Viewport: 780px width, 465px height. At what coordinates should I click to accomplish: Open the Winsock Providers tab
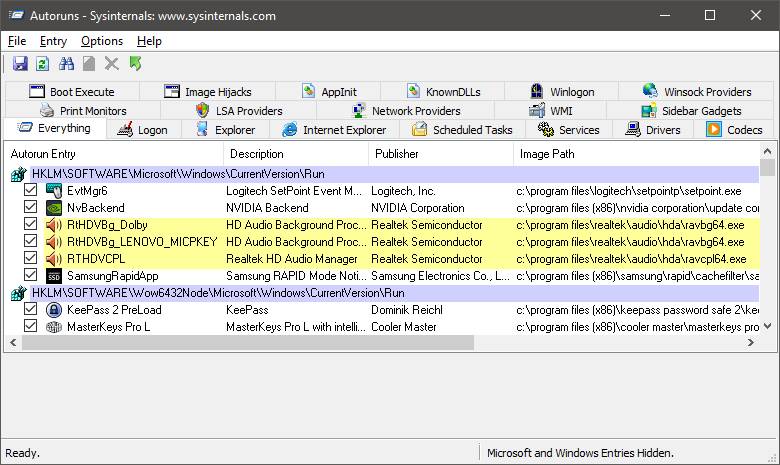click(x=697, y=92)
